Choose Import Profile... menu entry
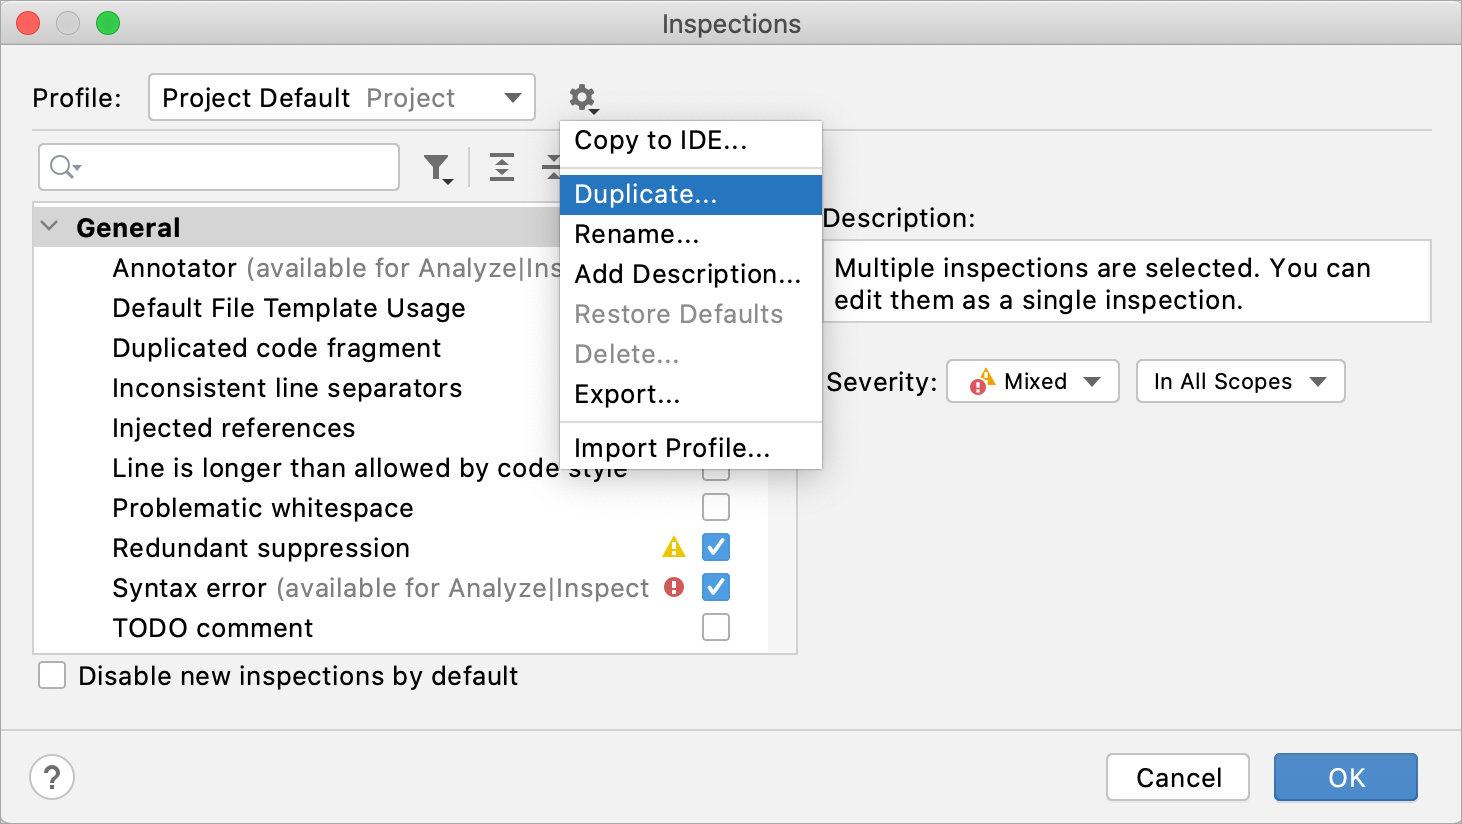This screenshot has height=824, width=1462. [x=691, y=448]
